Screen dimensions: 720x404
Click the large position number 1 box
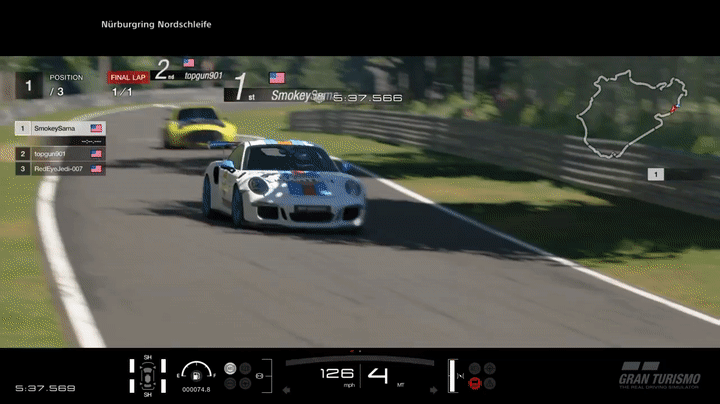[x=28, y=85]
